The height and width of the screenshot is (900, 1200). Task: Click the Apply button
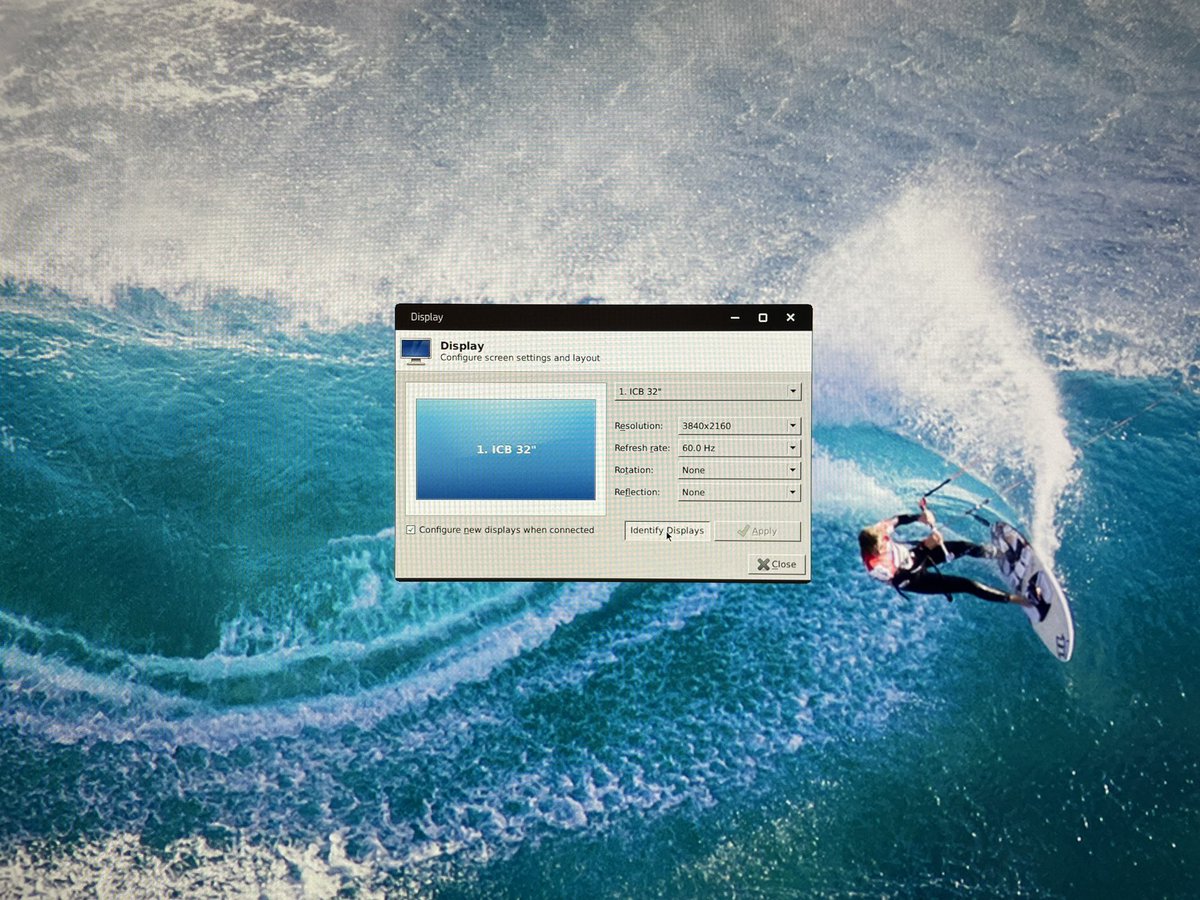click(757, 531)
